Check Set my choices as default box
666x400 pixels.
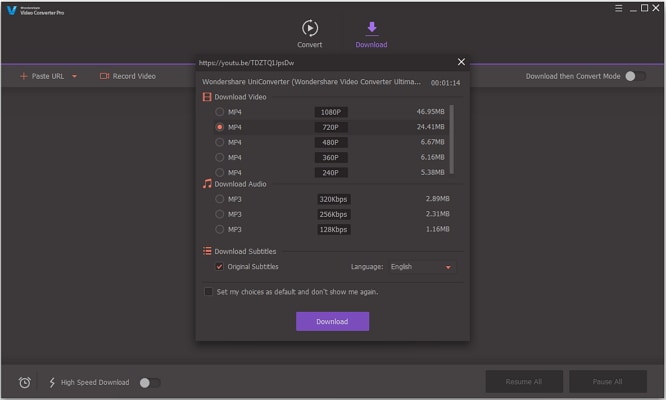209,292
